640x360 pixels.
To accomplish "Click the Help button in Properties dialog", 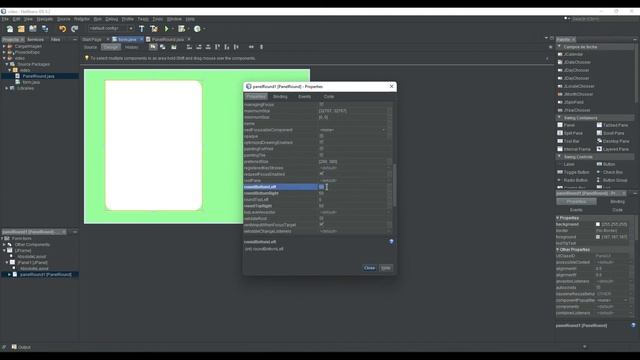I will click(x=386, y=268).
